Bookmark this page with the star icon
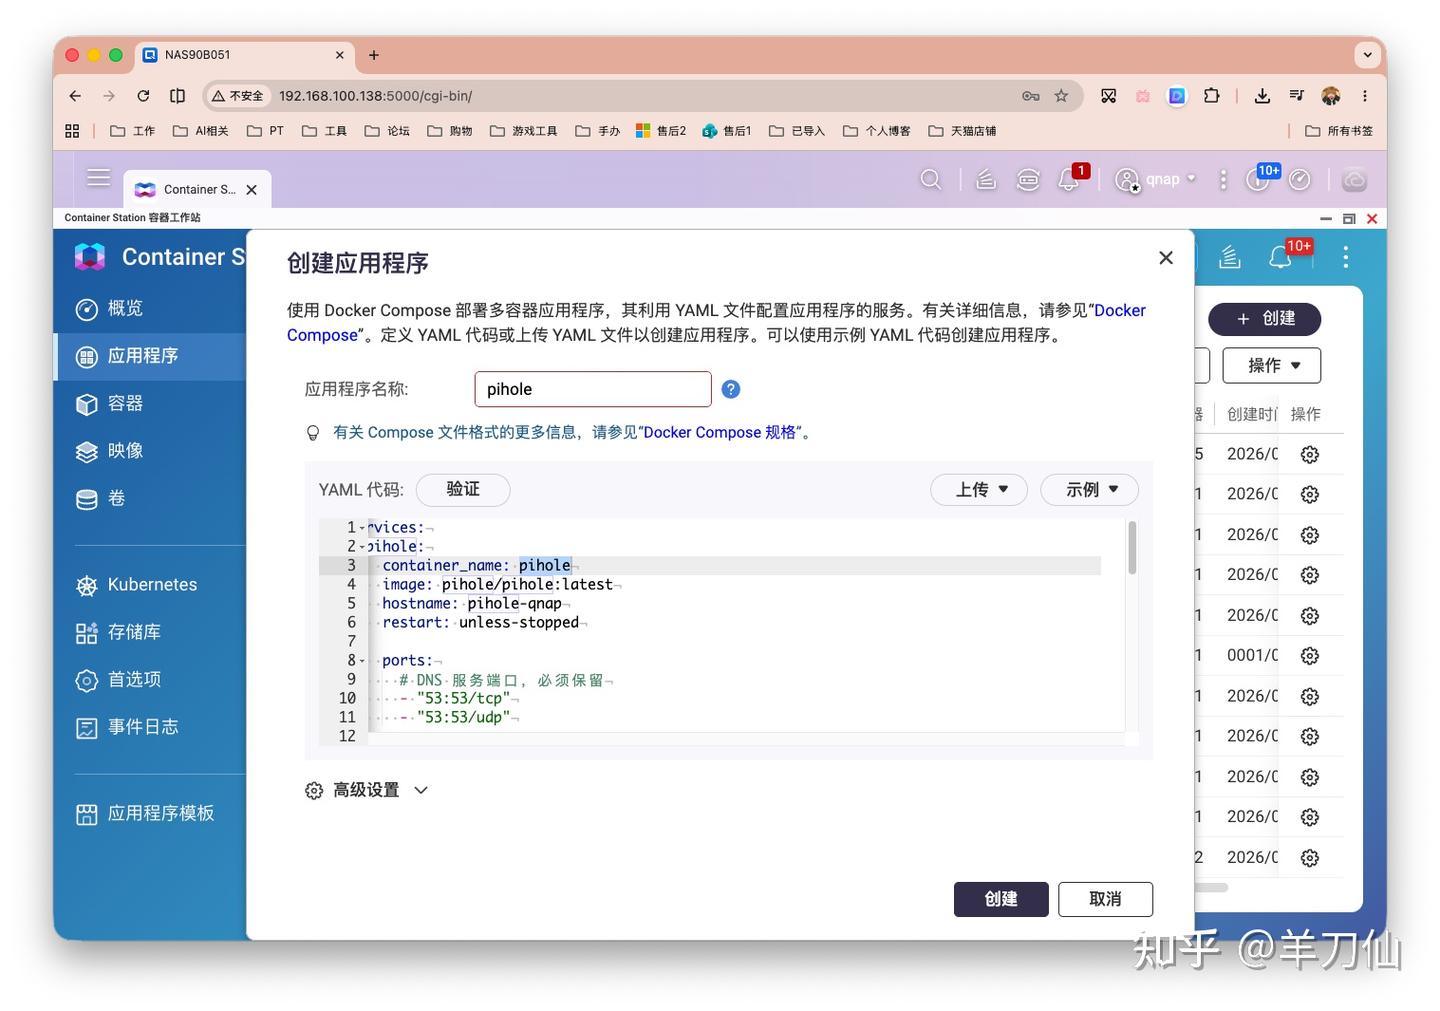This screenshot has height=1011, width=1440. click(x=1061, y=96)
